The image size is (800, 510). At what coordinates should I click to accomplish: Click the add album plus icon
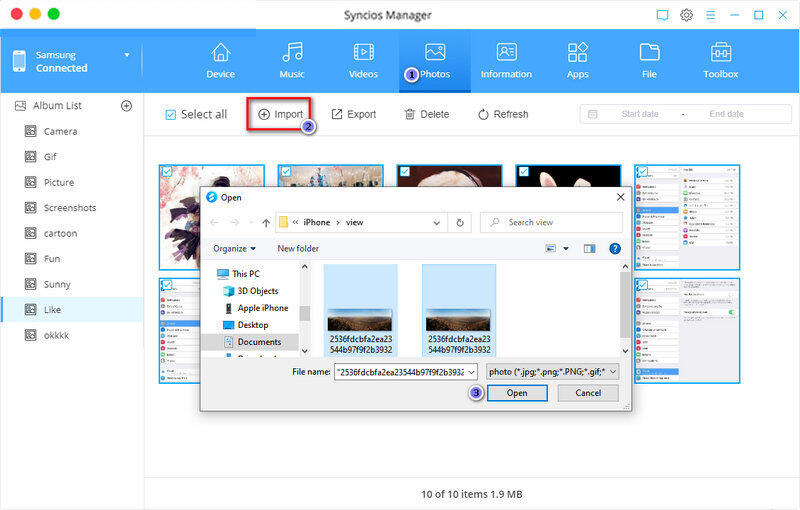tap(127, 106)
